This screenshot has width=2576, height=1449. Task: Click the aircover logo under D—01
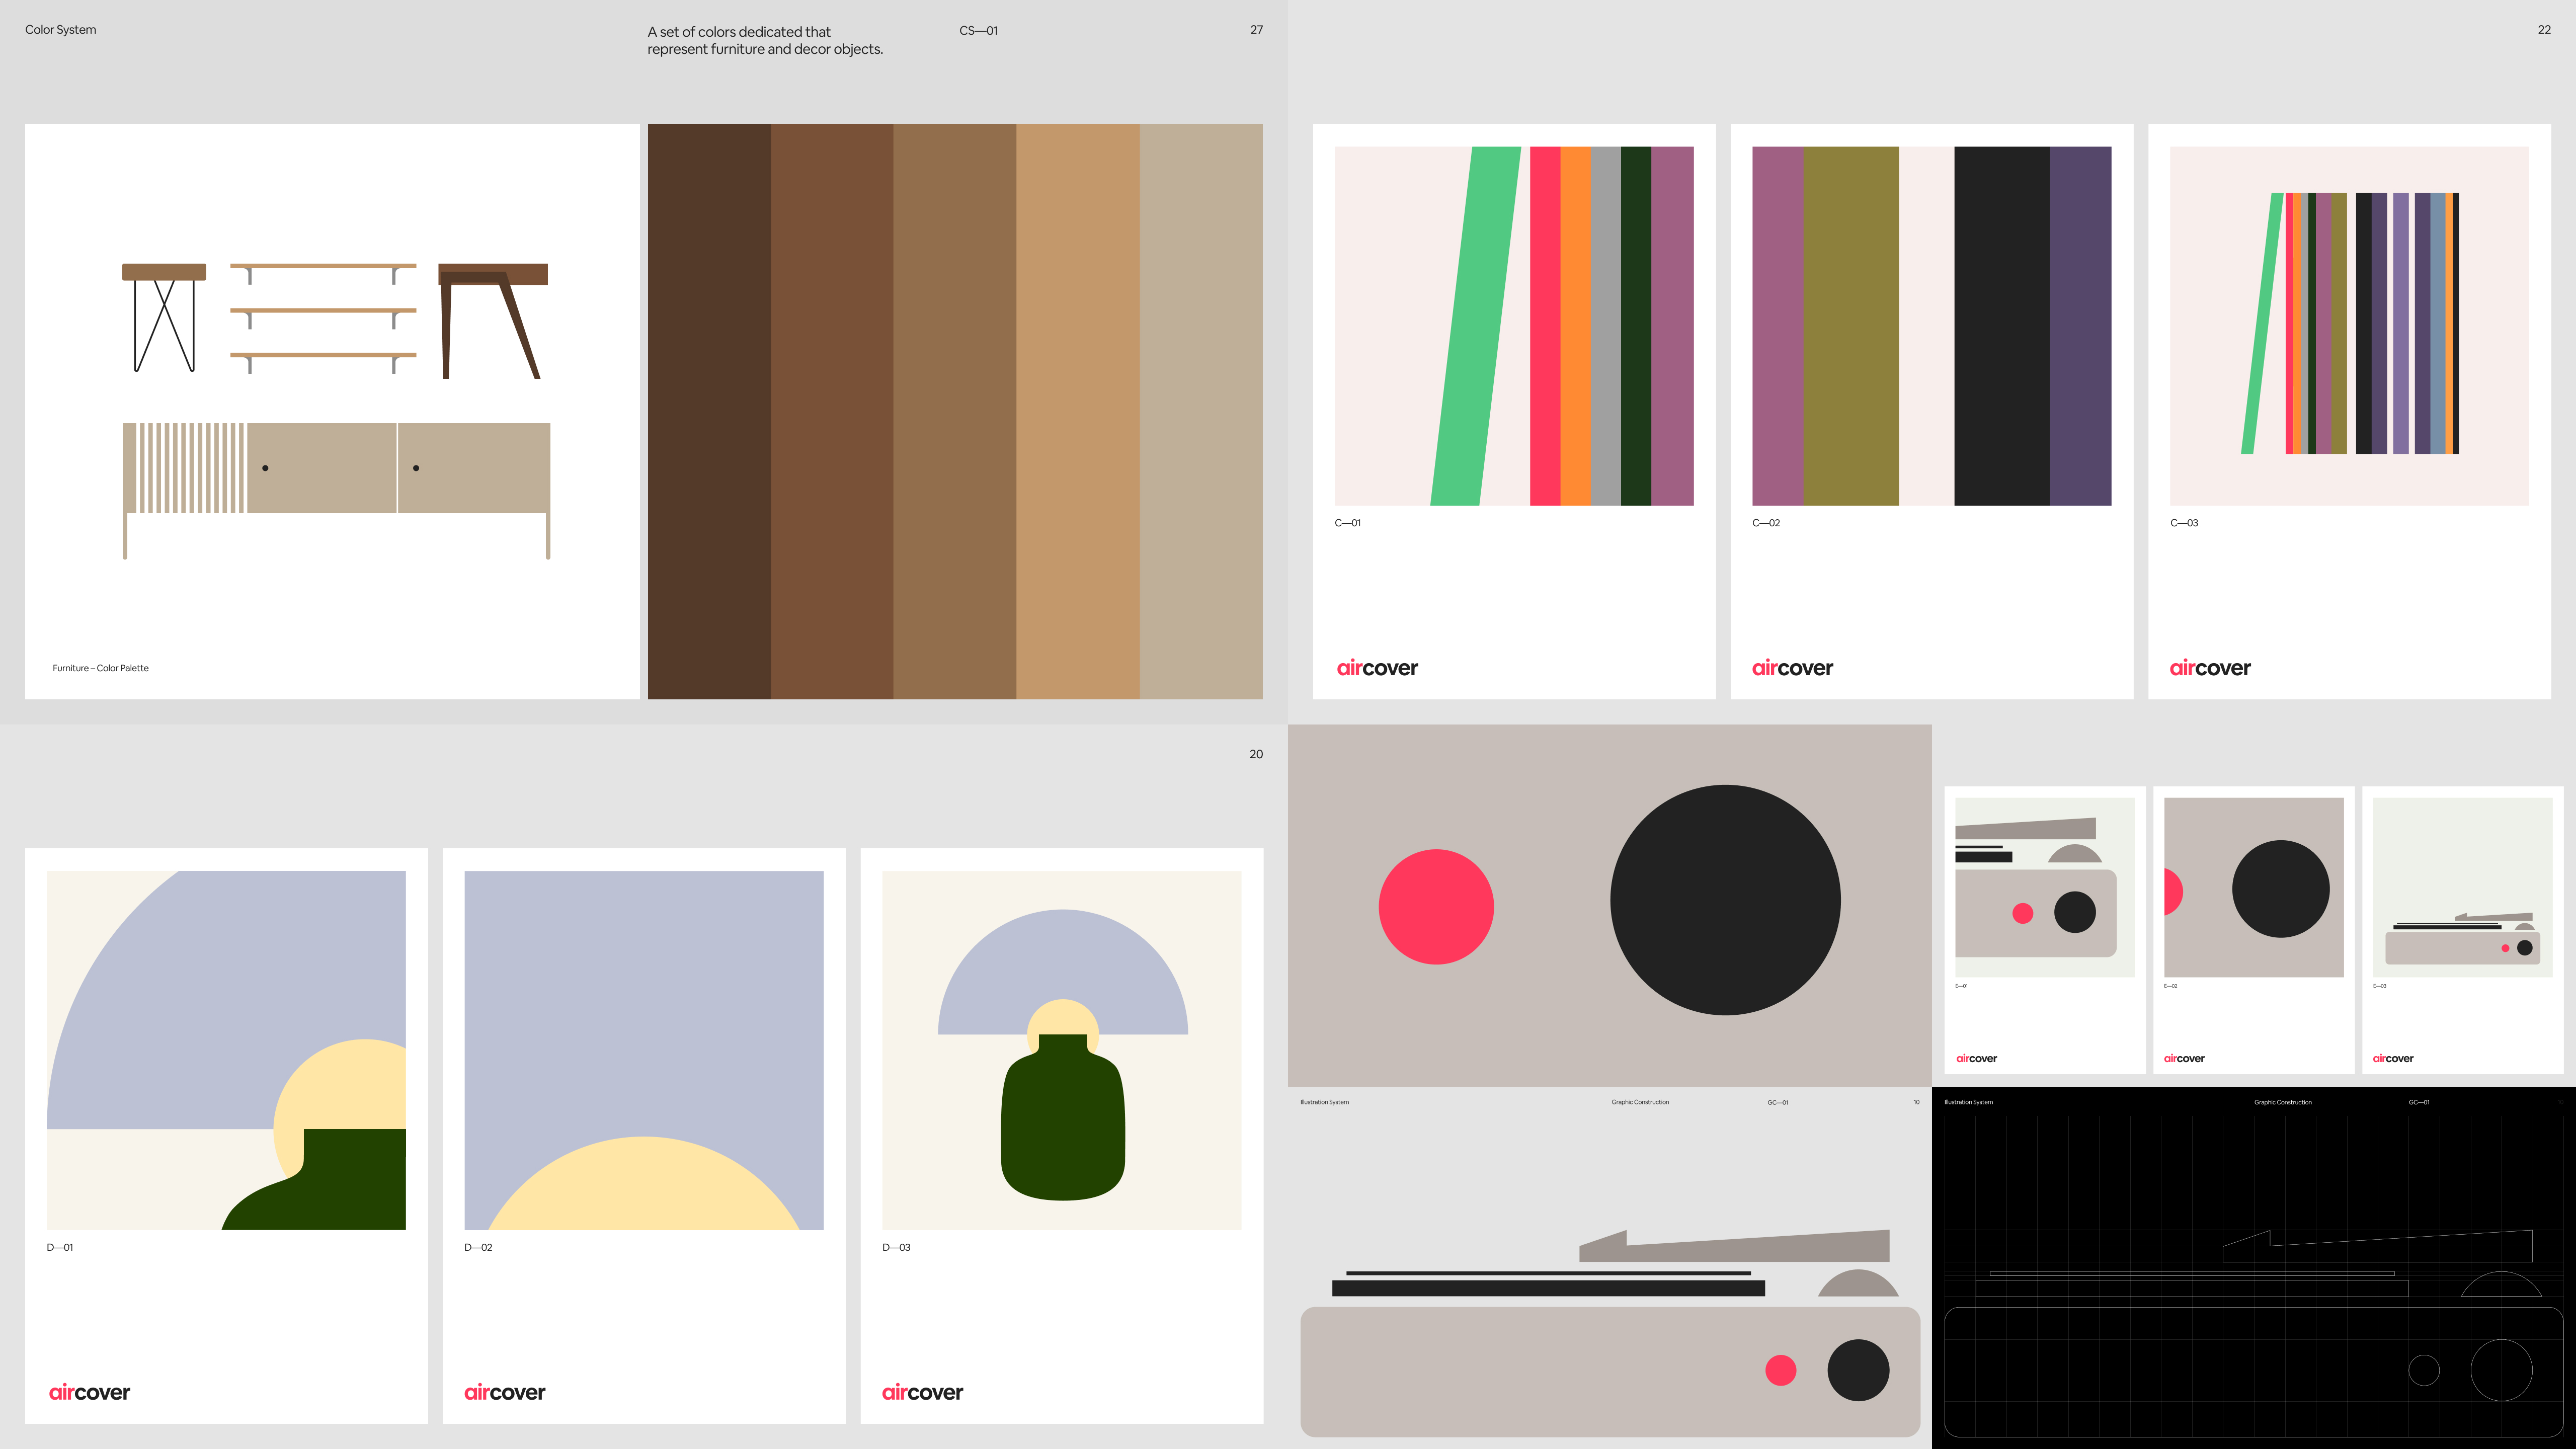[90, 1392]
